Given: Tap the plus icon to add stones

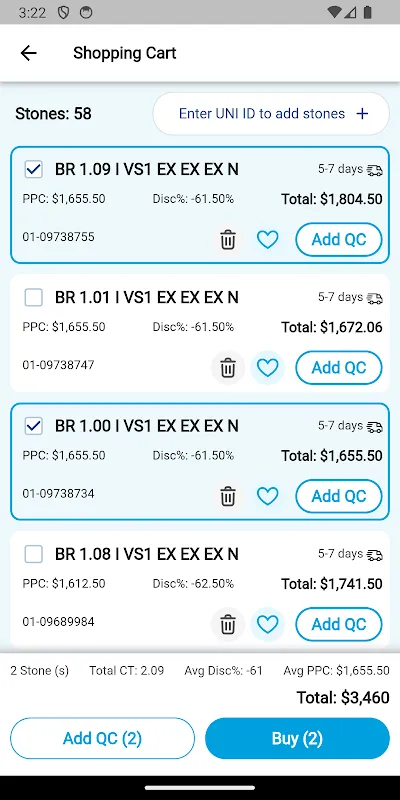Looking at the screenshot, I should coord(362,114).
